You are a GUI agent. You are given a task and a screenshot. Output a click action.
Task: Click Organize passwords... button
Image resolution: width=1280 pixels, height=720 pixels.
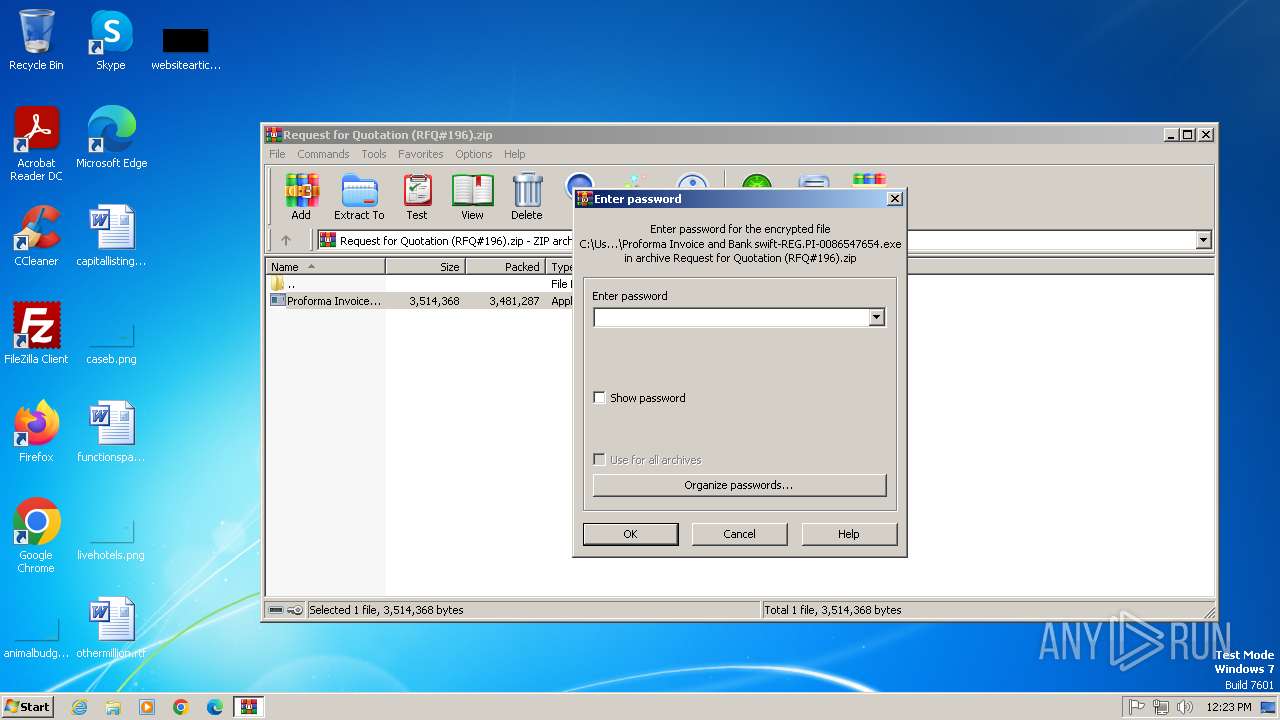(739, 485)
